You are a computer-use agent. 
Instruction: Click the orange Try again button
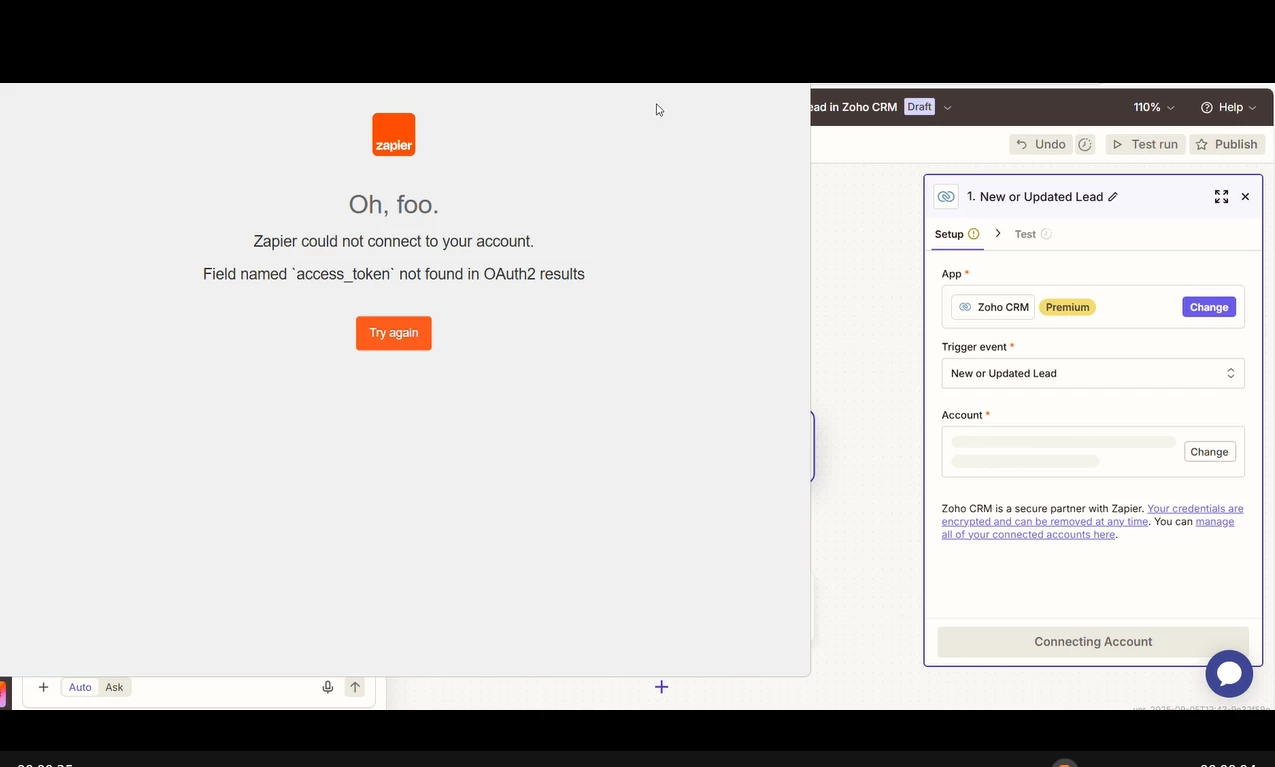coord(394,333)
